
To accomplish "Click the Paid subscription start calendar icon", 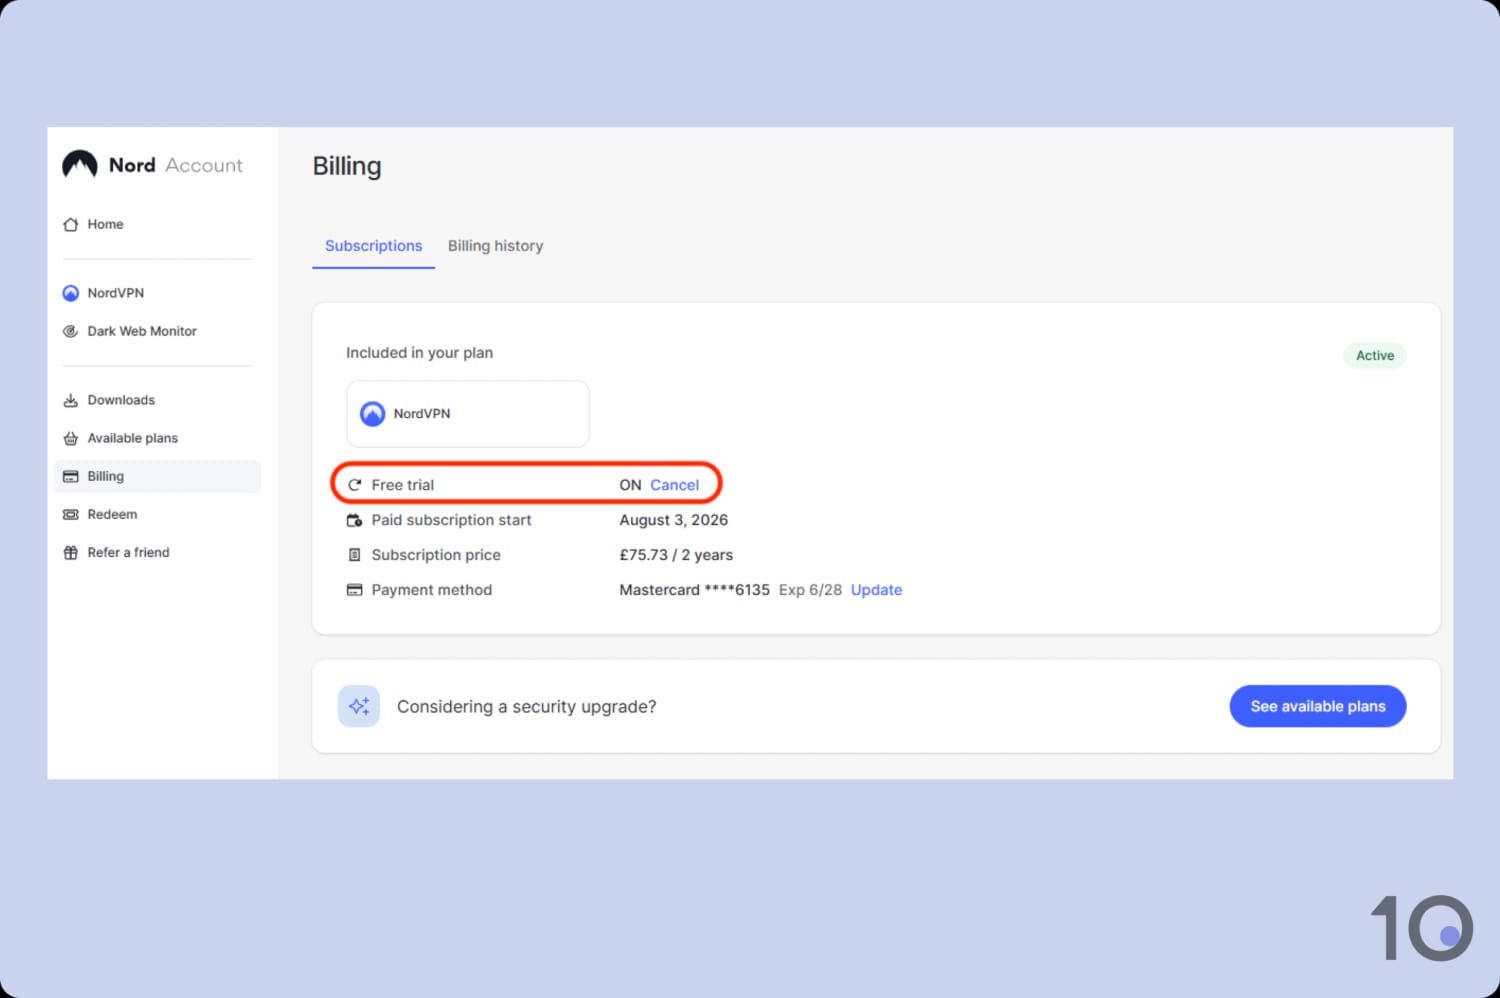I will pyautogui.click(x=354, y=520).
